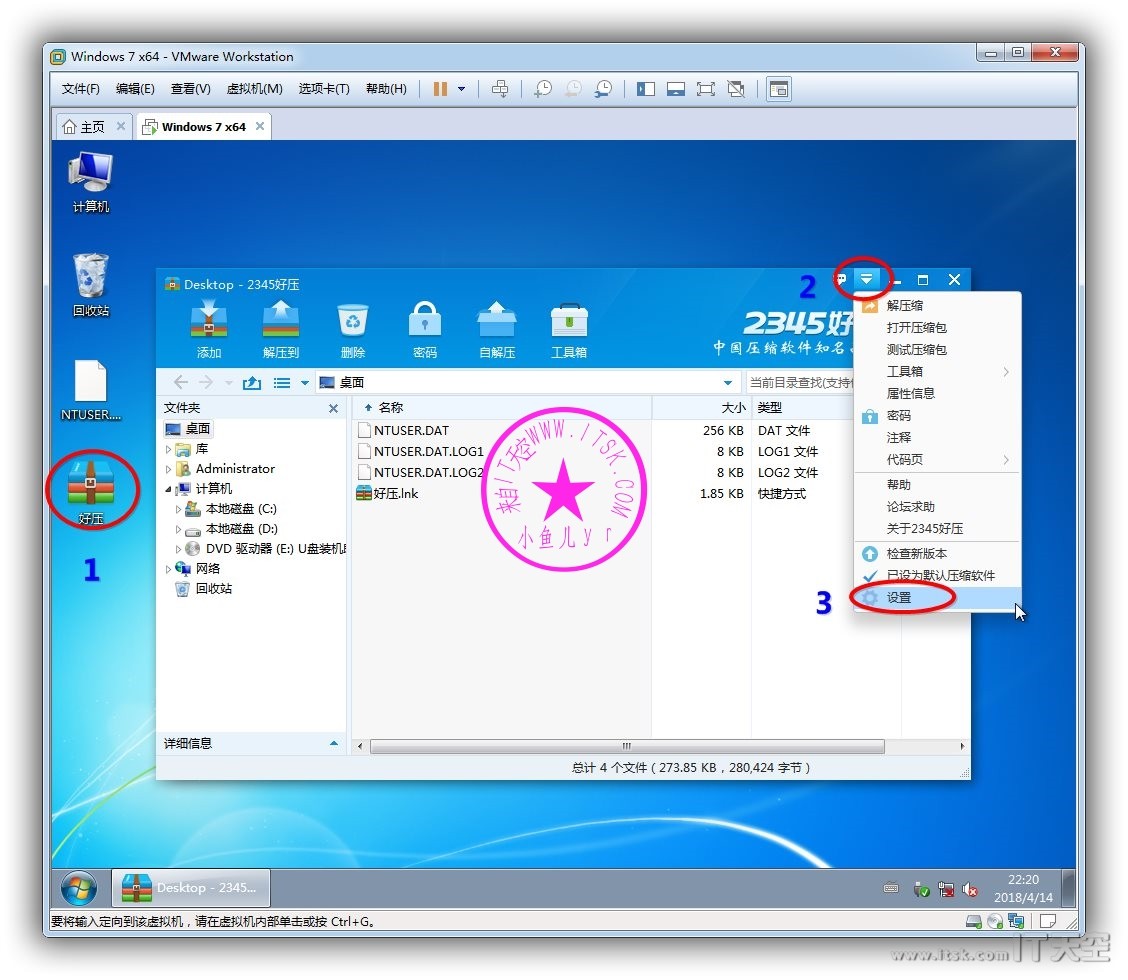Viewport: 1128px width, 980px height.
Task: Click the 密码 (Password) lock icon
Action: click(425, 322)
